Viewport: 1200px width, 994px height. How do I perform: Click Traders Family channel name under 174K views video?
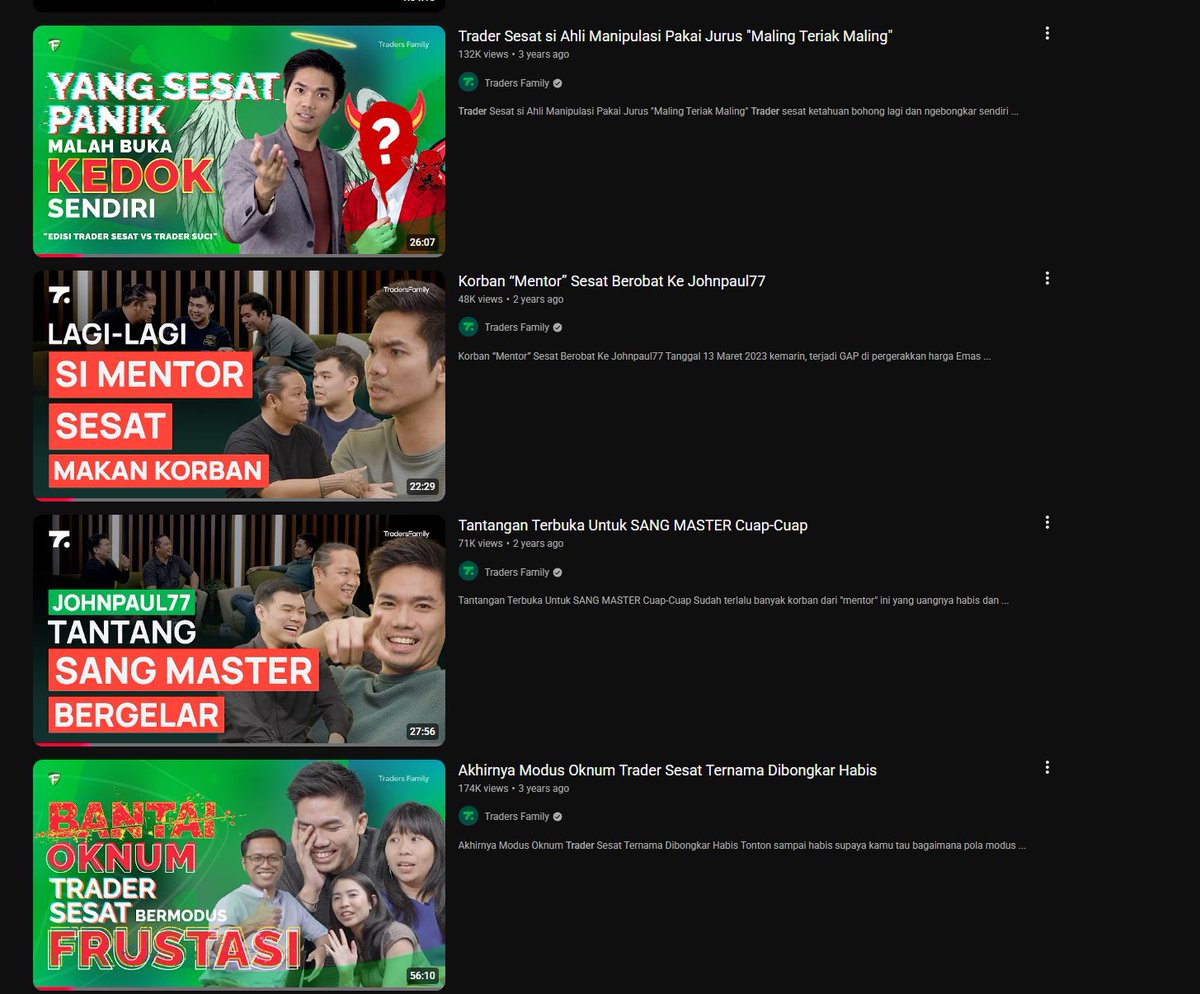[x=517, y=816]
